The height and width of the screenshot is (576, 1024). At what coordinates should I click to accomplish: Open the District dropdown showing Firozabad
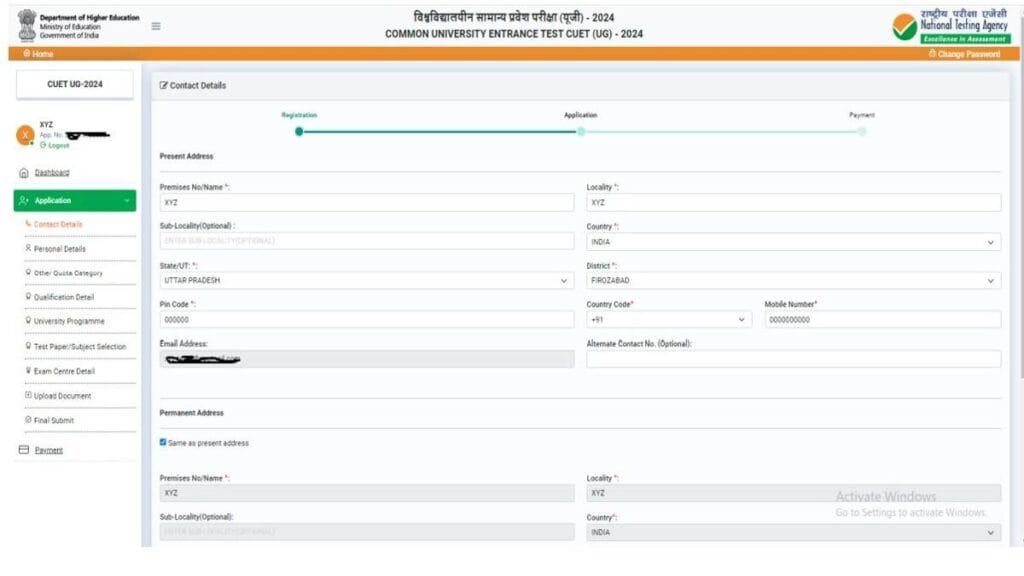coord(793,281)
